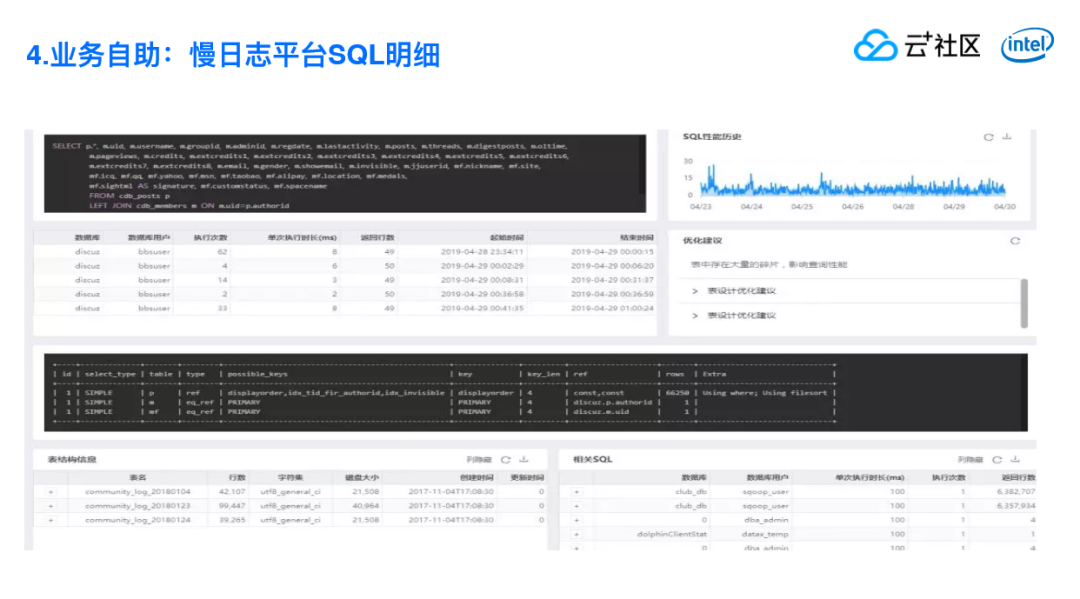Open 列隐藏 in 表结构信息 panel
The image size is (1080, 599).
point(479,460)
